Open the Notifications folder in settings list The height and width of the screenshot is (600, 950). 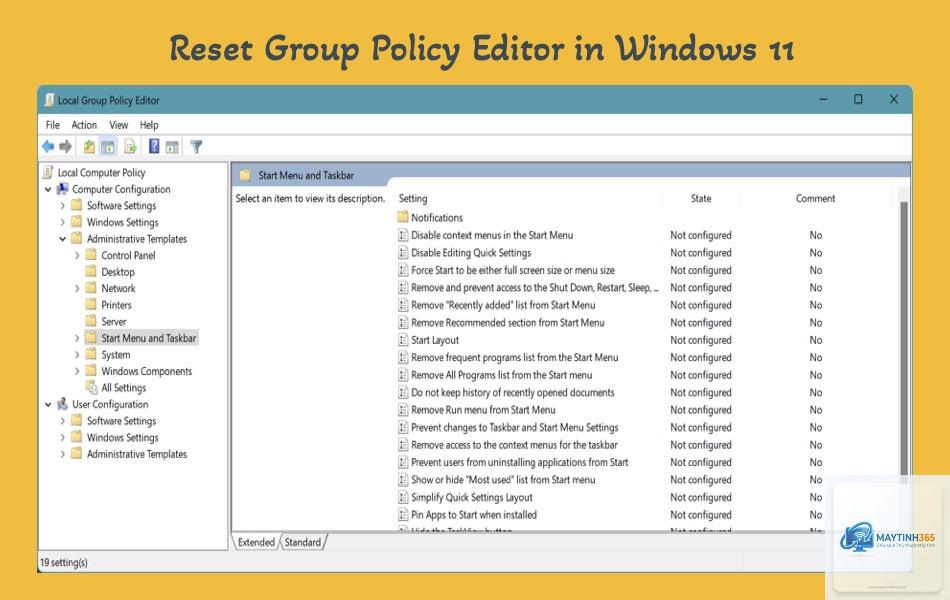coord(437,218)
